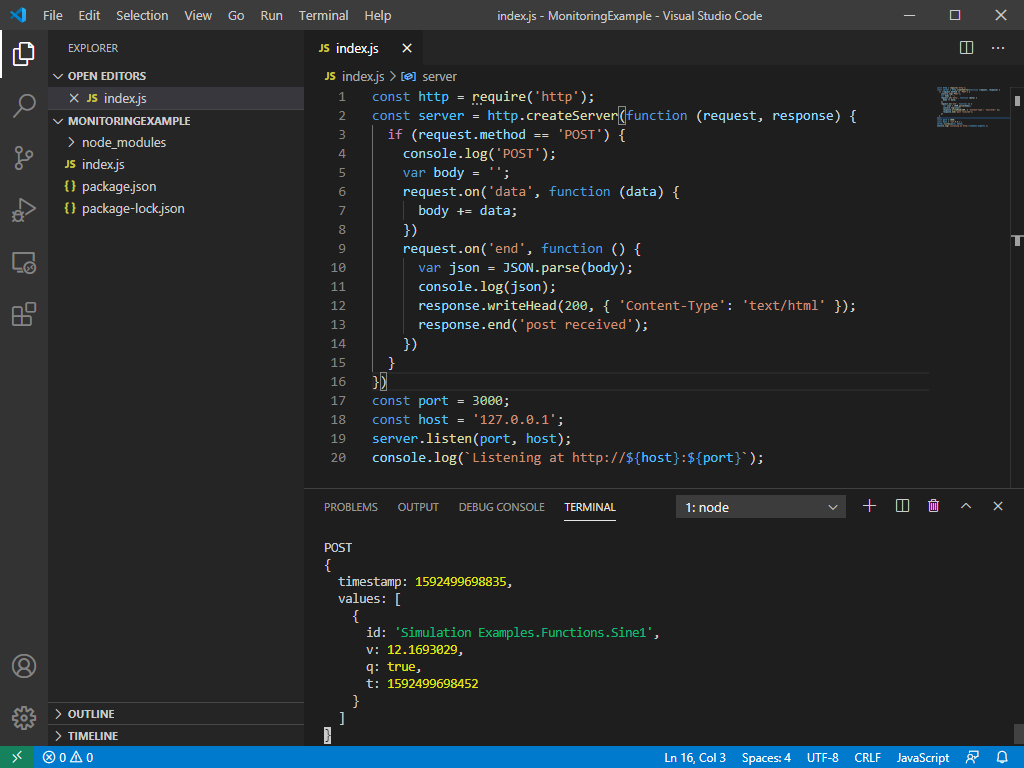
Task: Switch to the Debug Console tab
Action: (x=501, y=507)
